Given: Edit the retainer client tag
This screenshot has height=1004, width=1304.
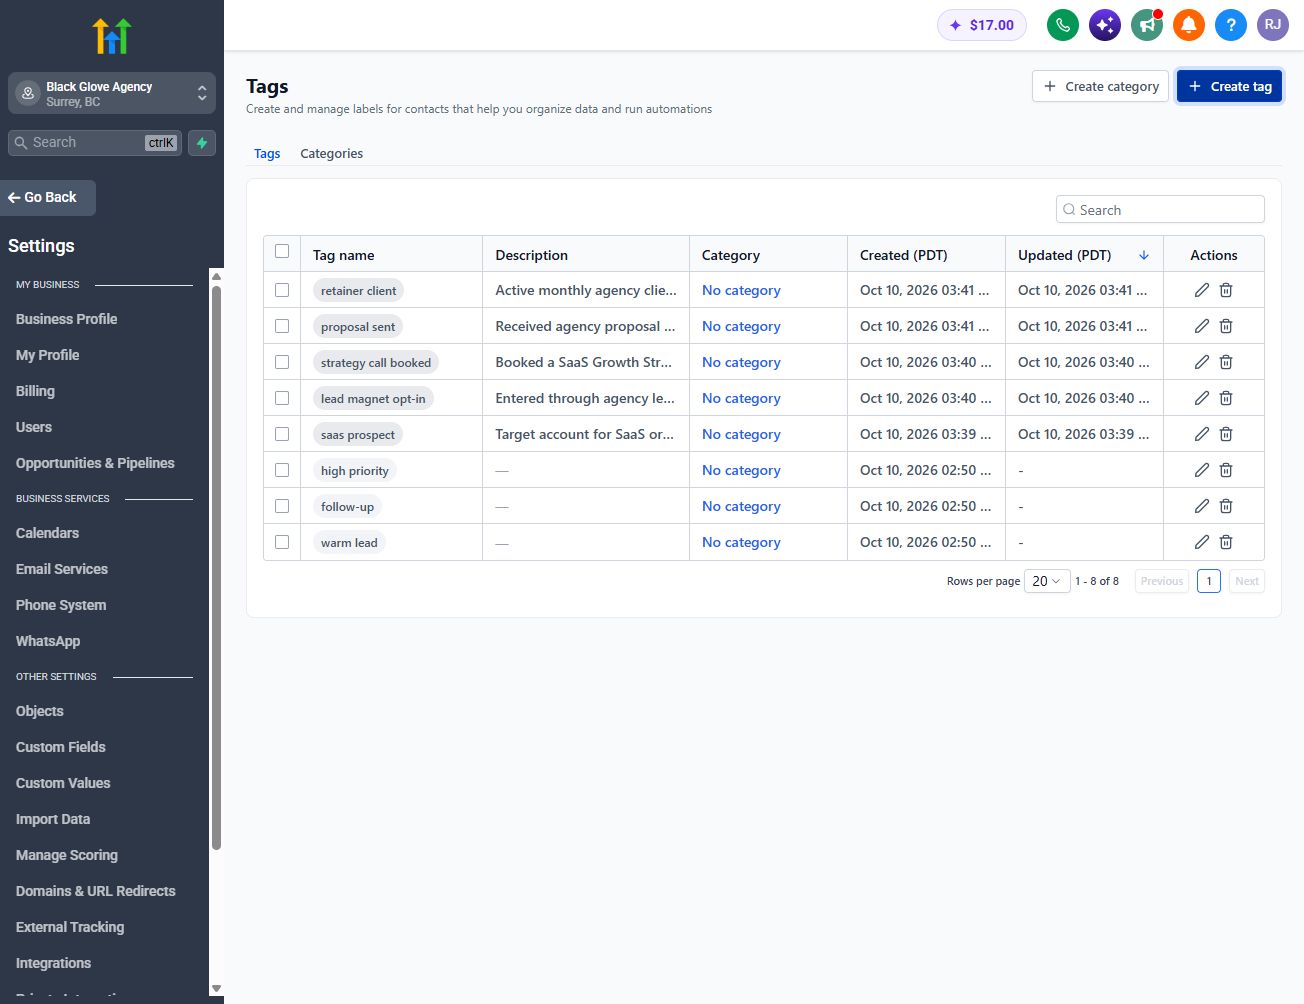Looking at the screenshot, I should point(1202,290).
